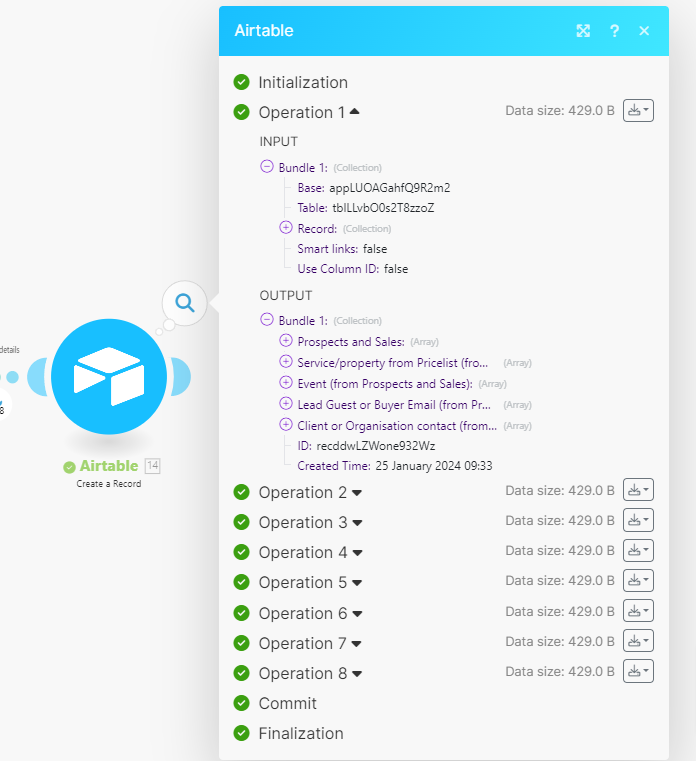
Task: Click Operation 1 Data size 429.0 B text
Action: (560, 111)
